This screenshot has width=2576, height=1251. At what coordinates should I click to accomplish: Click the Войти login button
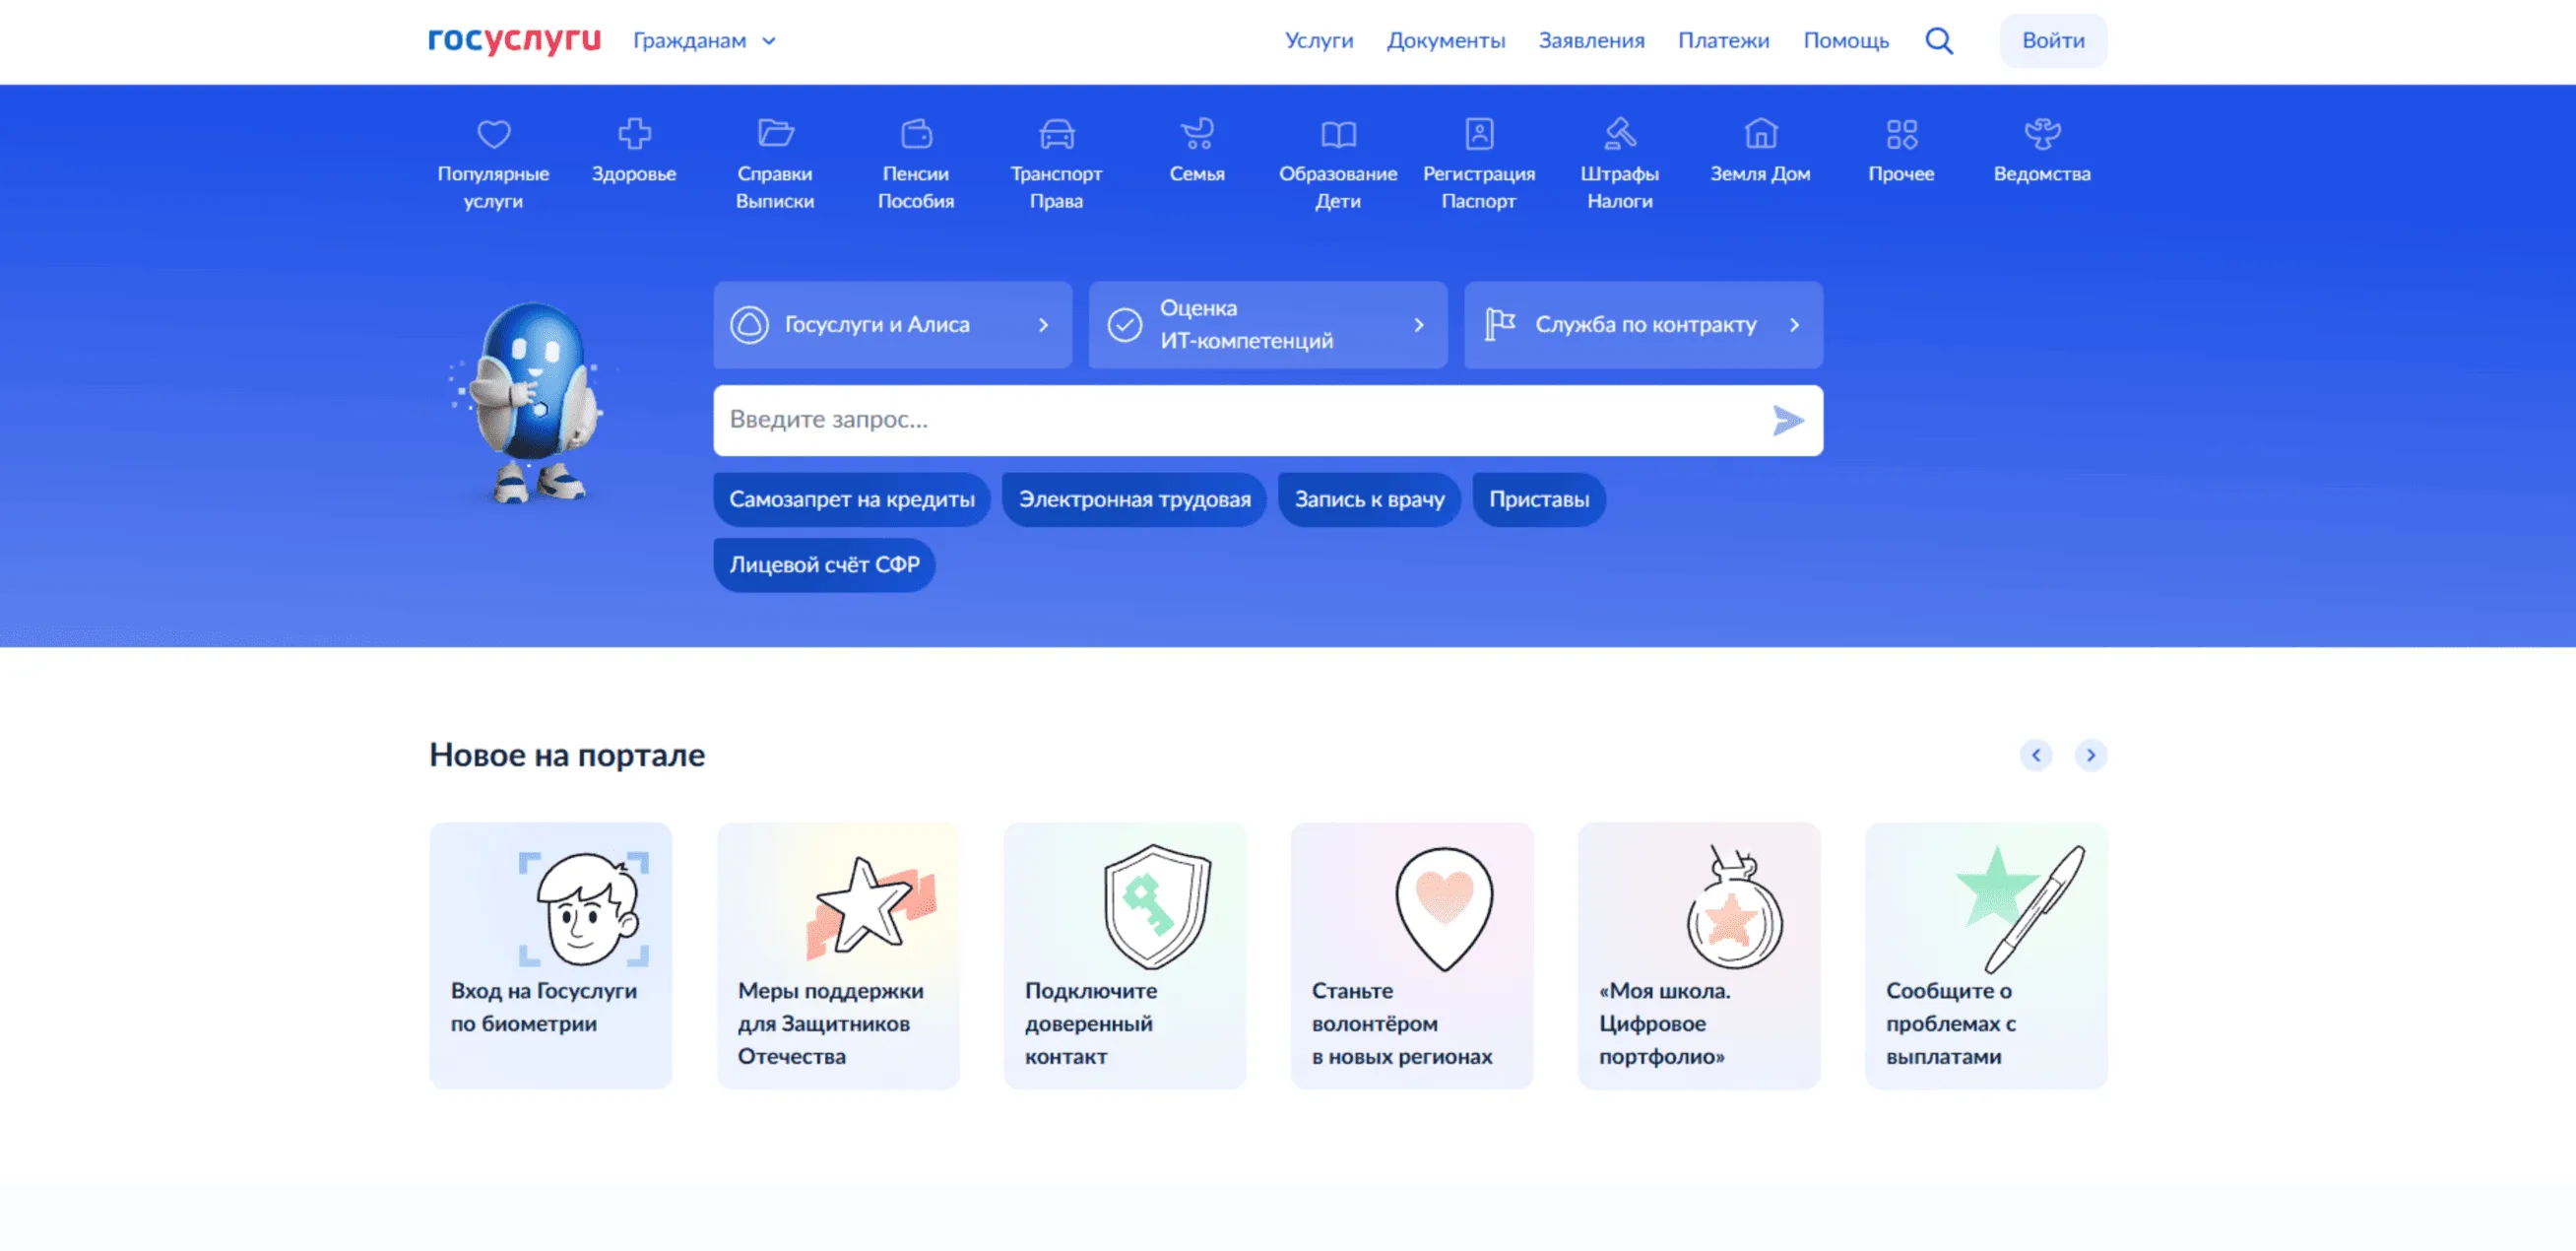pyautogui.click(x=2053, y=41)
